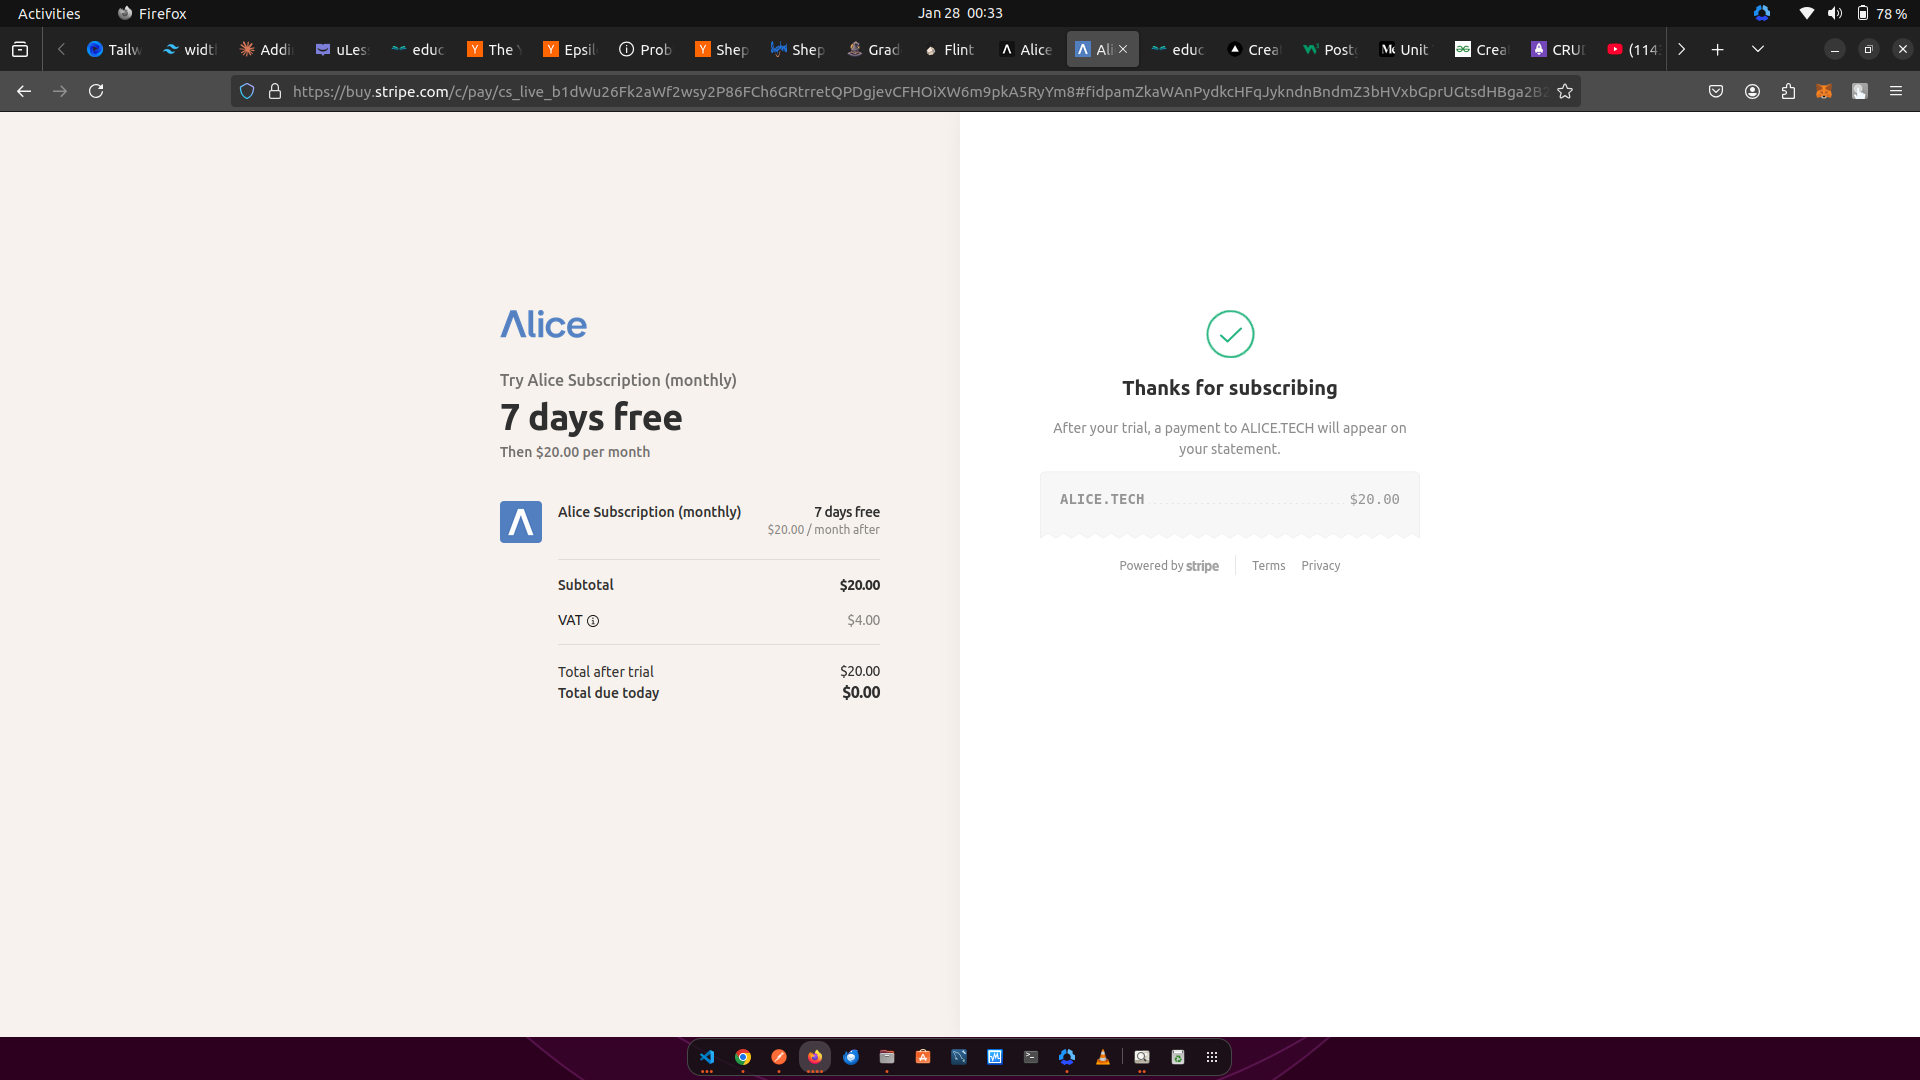The height and width of the screenshot is (1080, 1920).
Task: Click the reload page icon
Action: 96,91
